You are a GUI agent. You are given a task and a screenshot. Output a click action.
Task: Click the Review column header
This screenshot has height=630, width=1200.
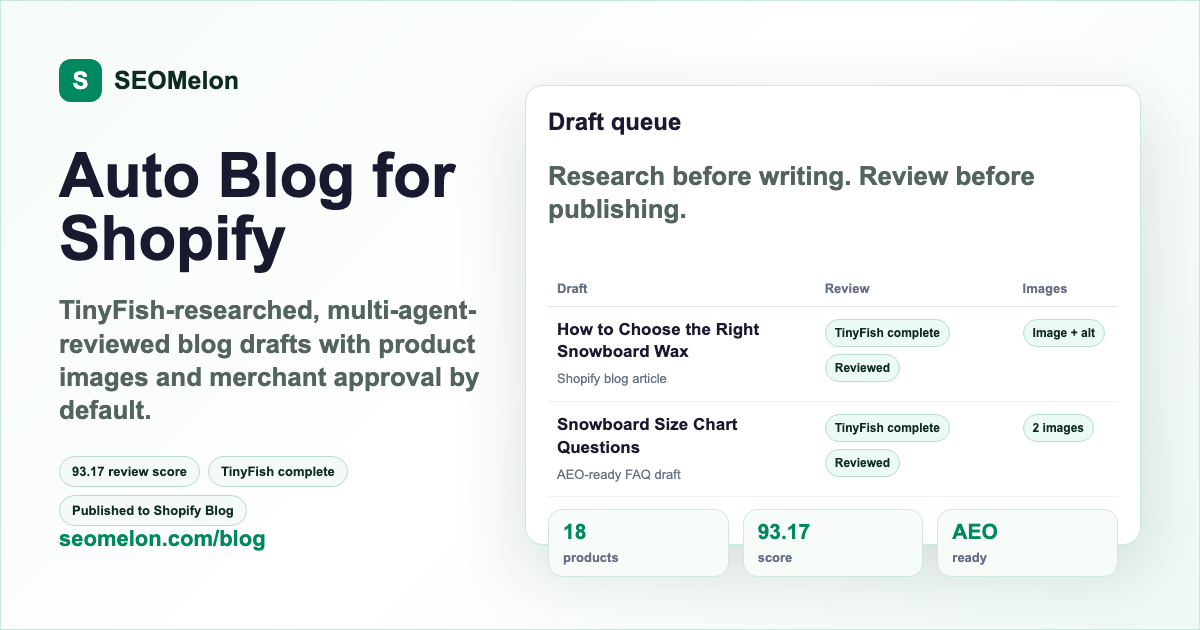847,288
